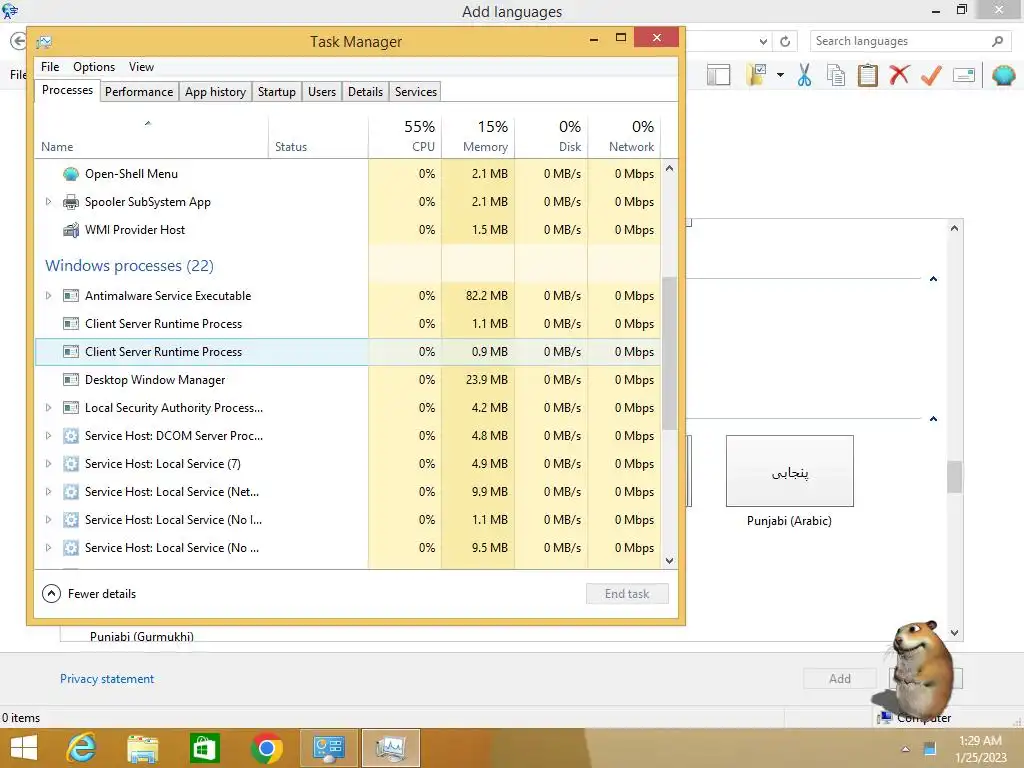Click the red X delete icon
The image size is (1024, 768).
[x=899, y=75]
